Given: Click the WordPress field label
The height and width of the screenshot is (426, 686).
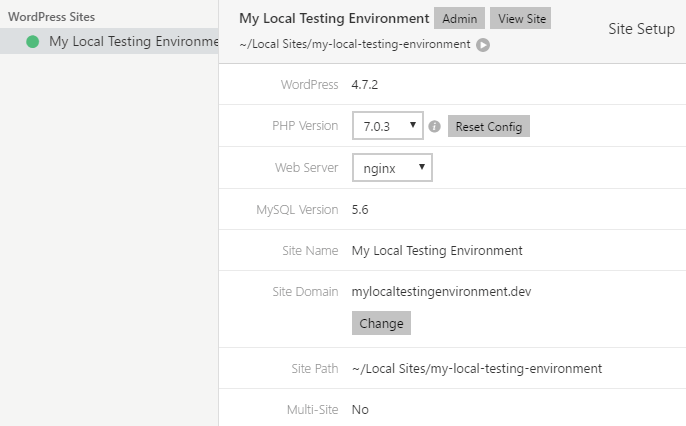Looking at the screenshot, I should (x=309, y=84).
